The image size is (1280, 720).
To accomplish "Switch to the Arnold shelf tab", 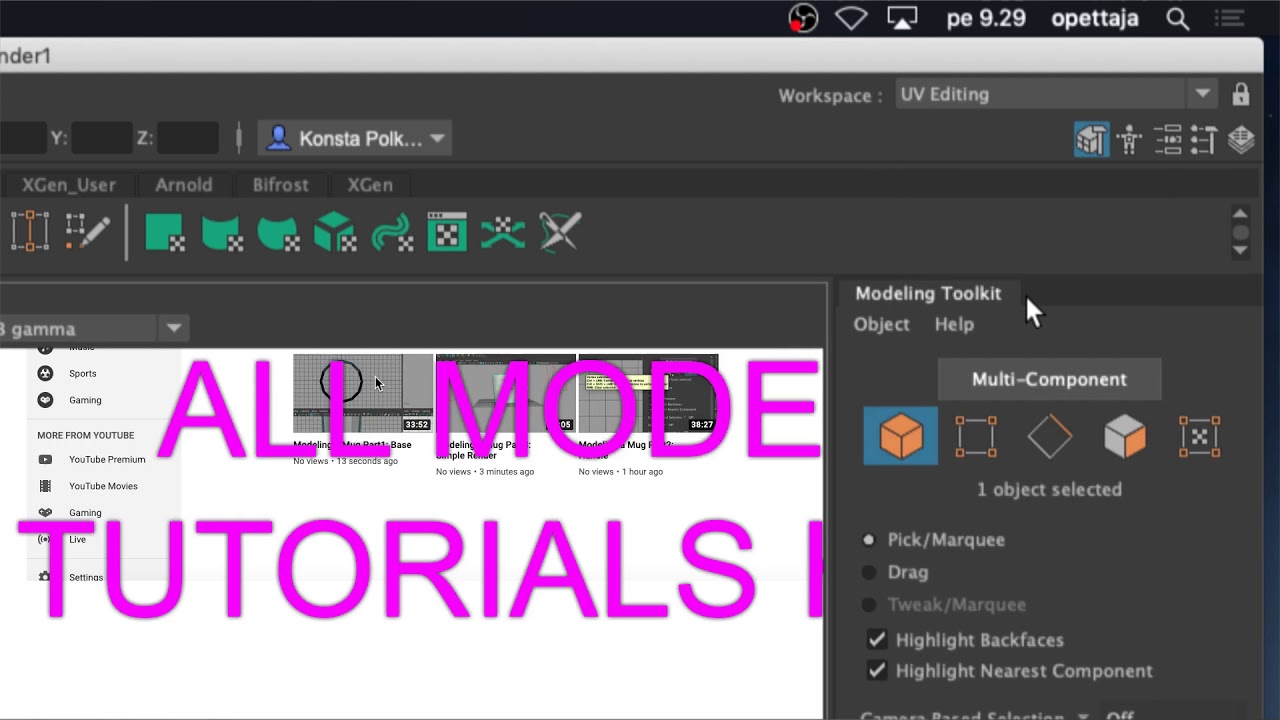I will tap(183, 185).
